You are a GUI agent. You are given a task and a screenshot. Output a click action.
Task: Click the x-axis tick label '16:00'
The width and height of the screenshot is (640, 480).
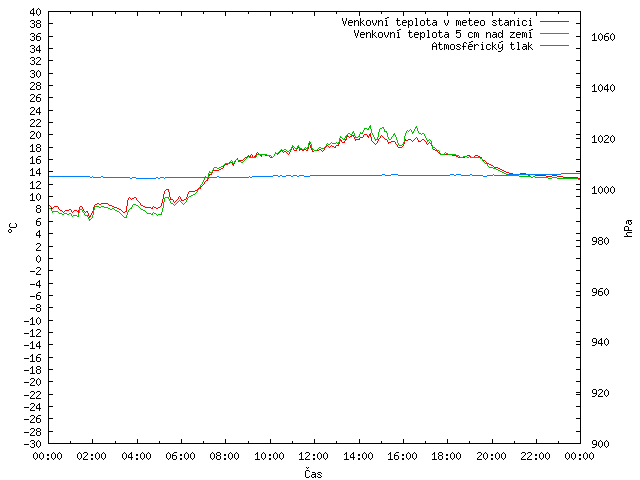(402, 456)
